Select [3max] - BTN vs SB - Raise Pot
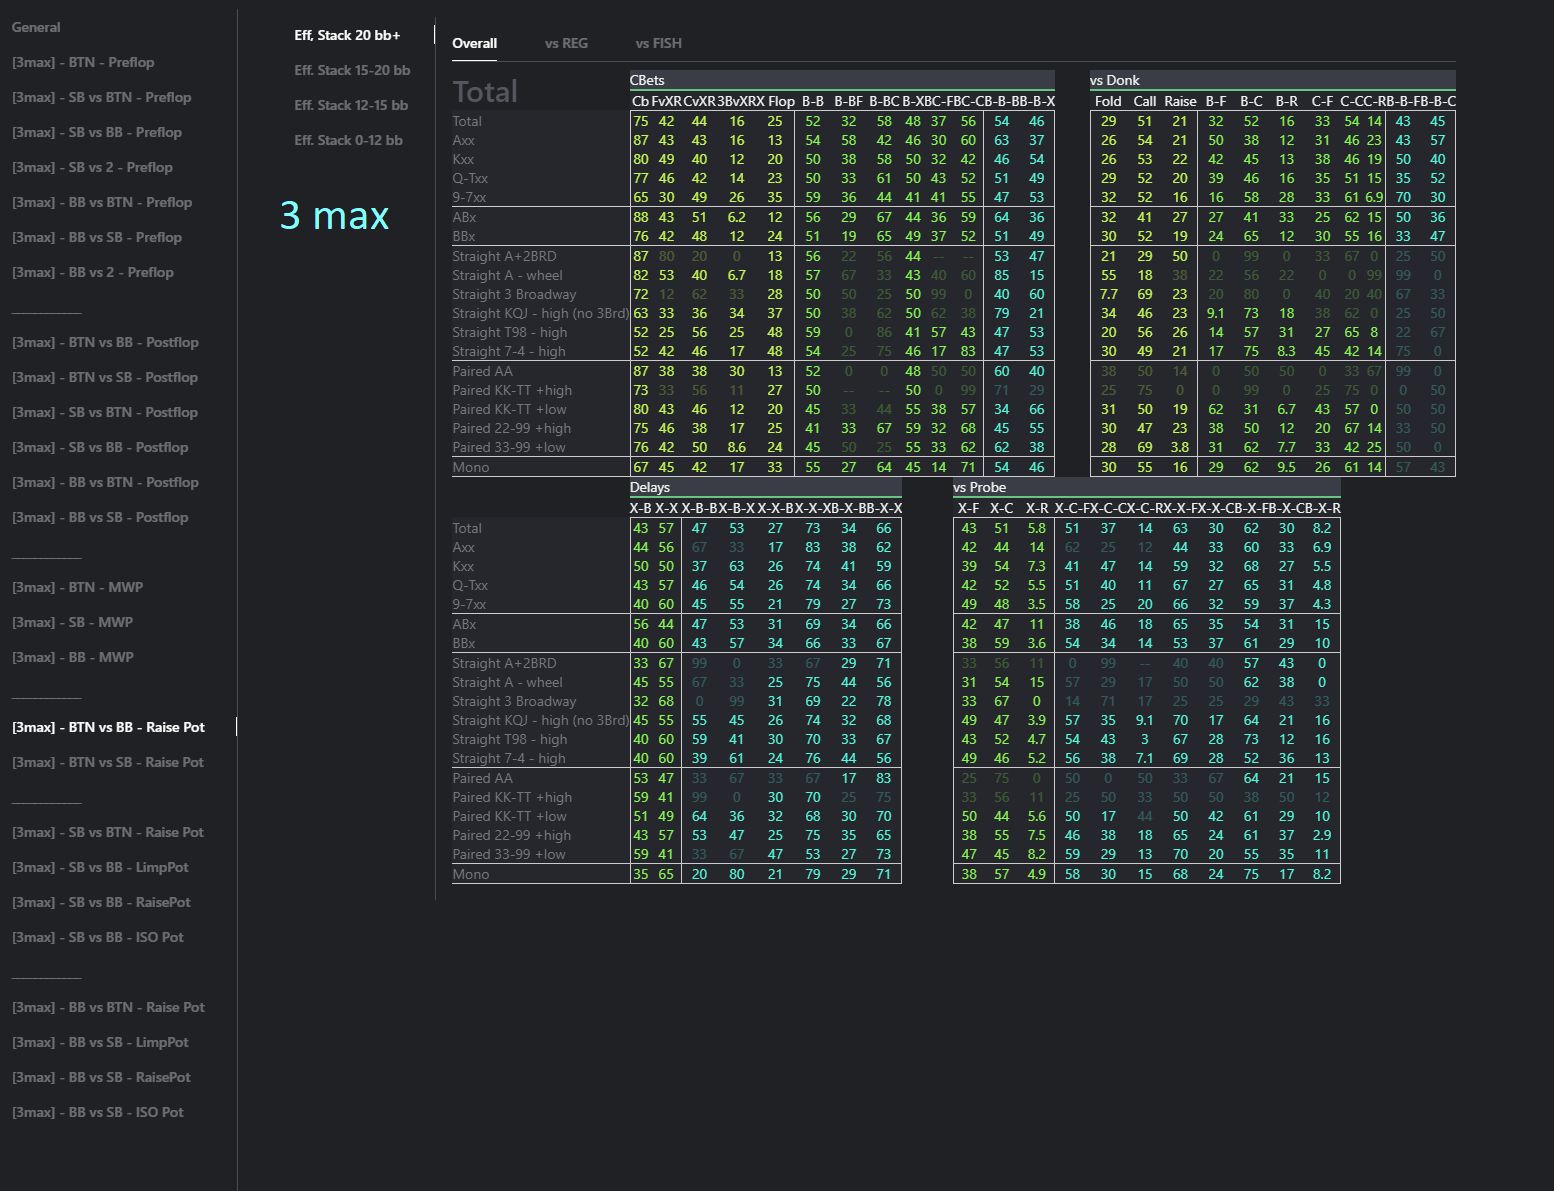 [x=108, y=762]
